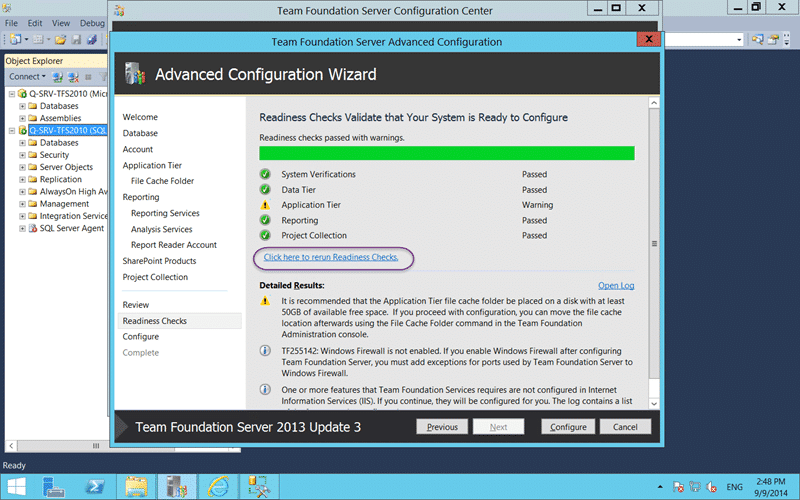Viewport: 800px width, 500px height.
Task: Go to the Review wizard step
Action: pyautogui.click(x=136, y=305)
